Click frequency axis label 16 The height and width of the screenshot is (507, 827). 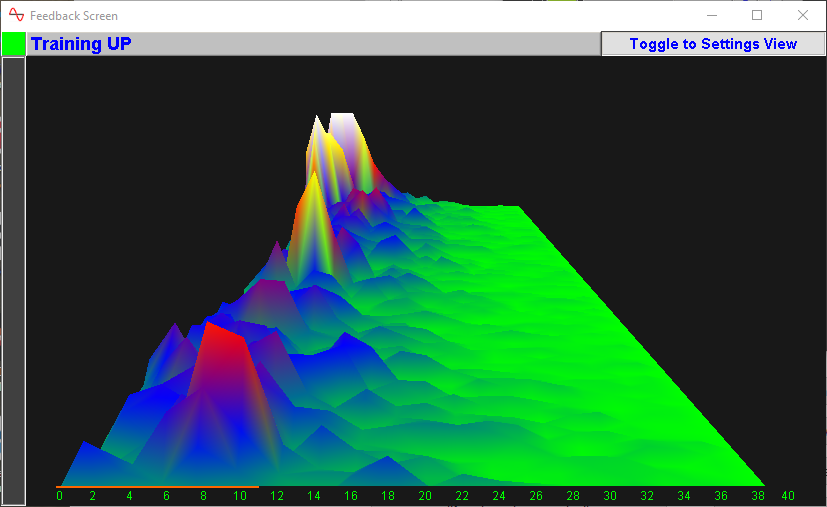[351, 496]
